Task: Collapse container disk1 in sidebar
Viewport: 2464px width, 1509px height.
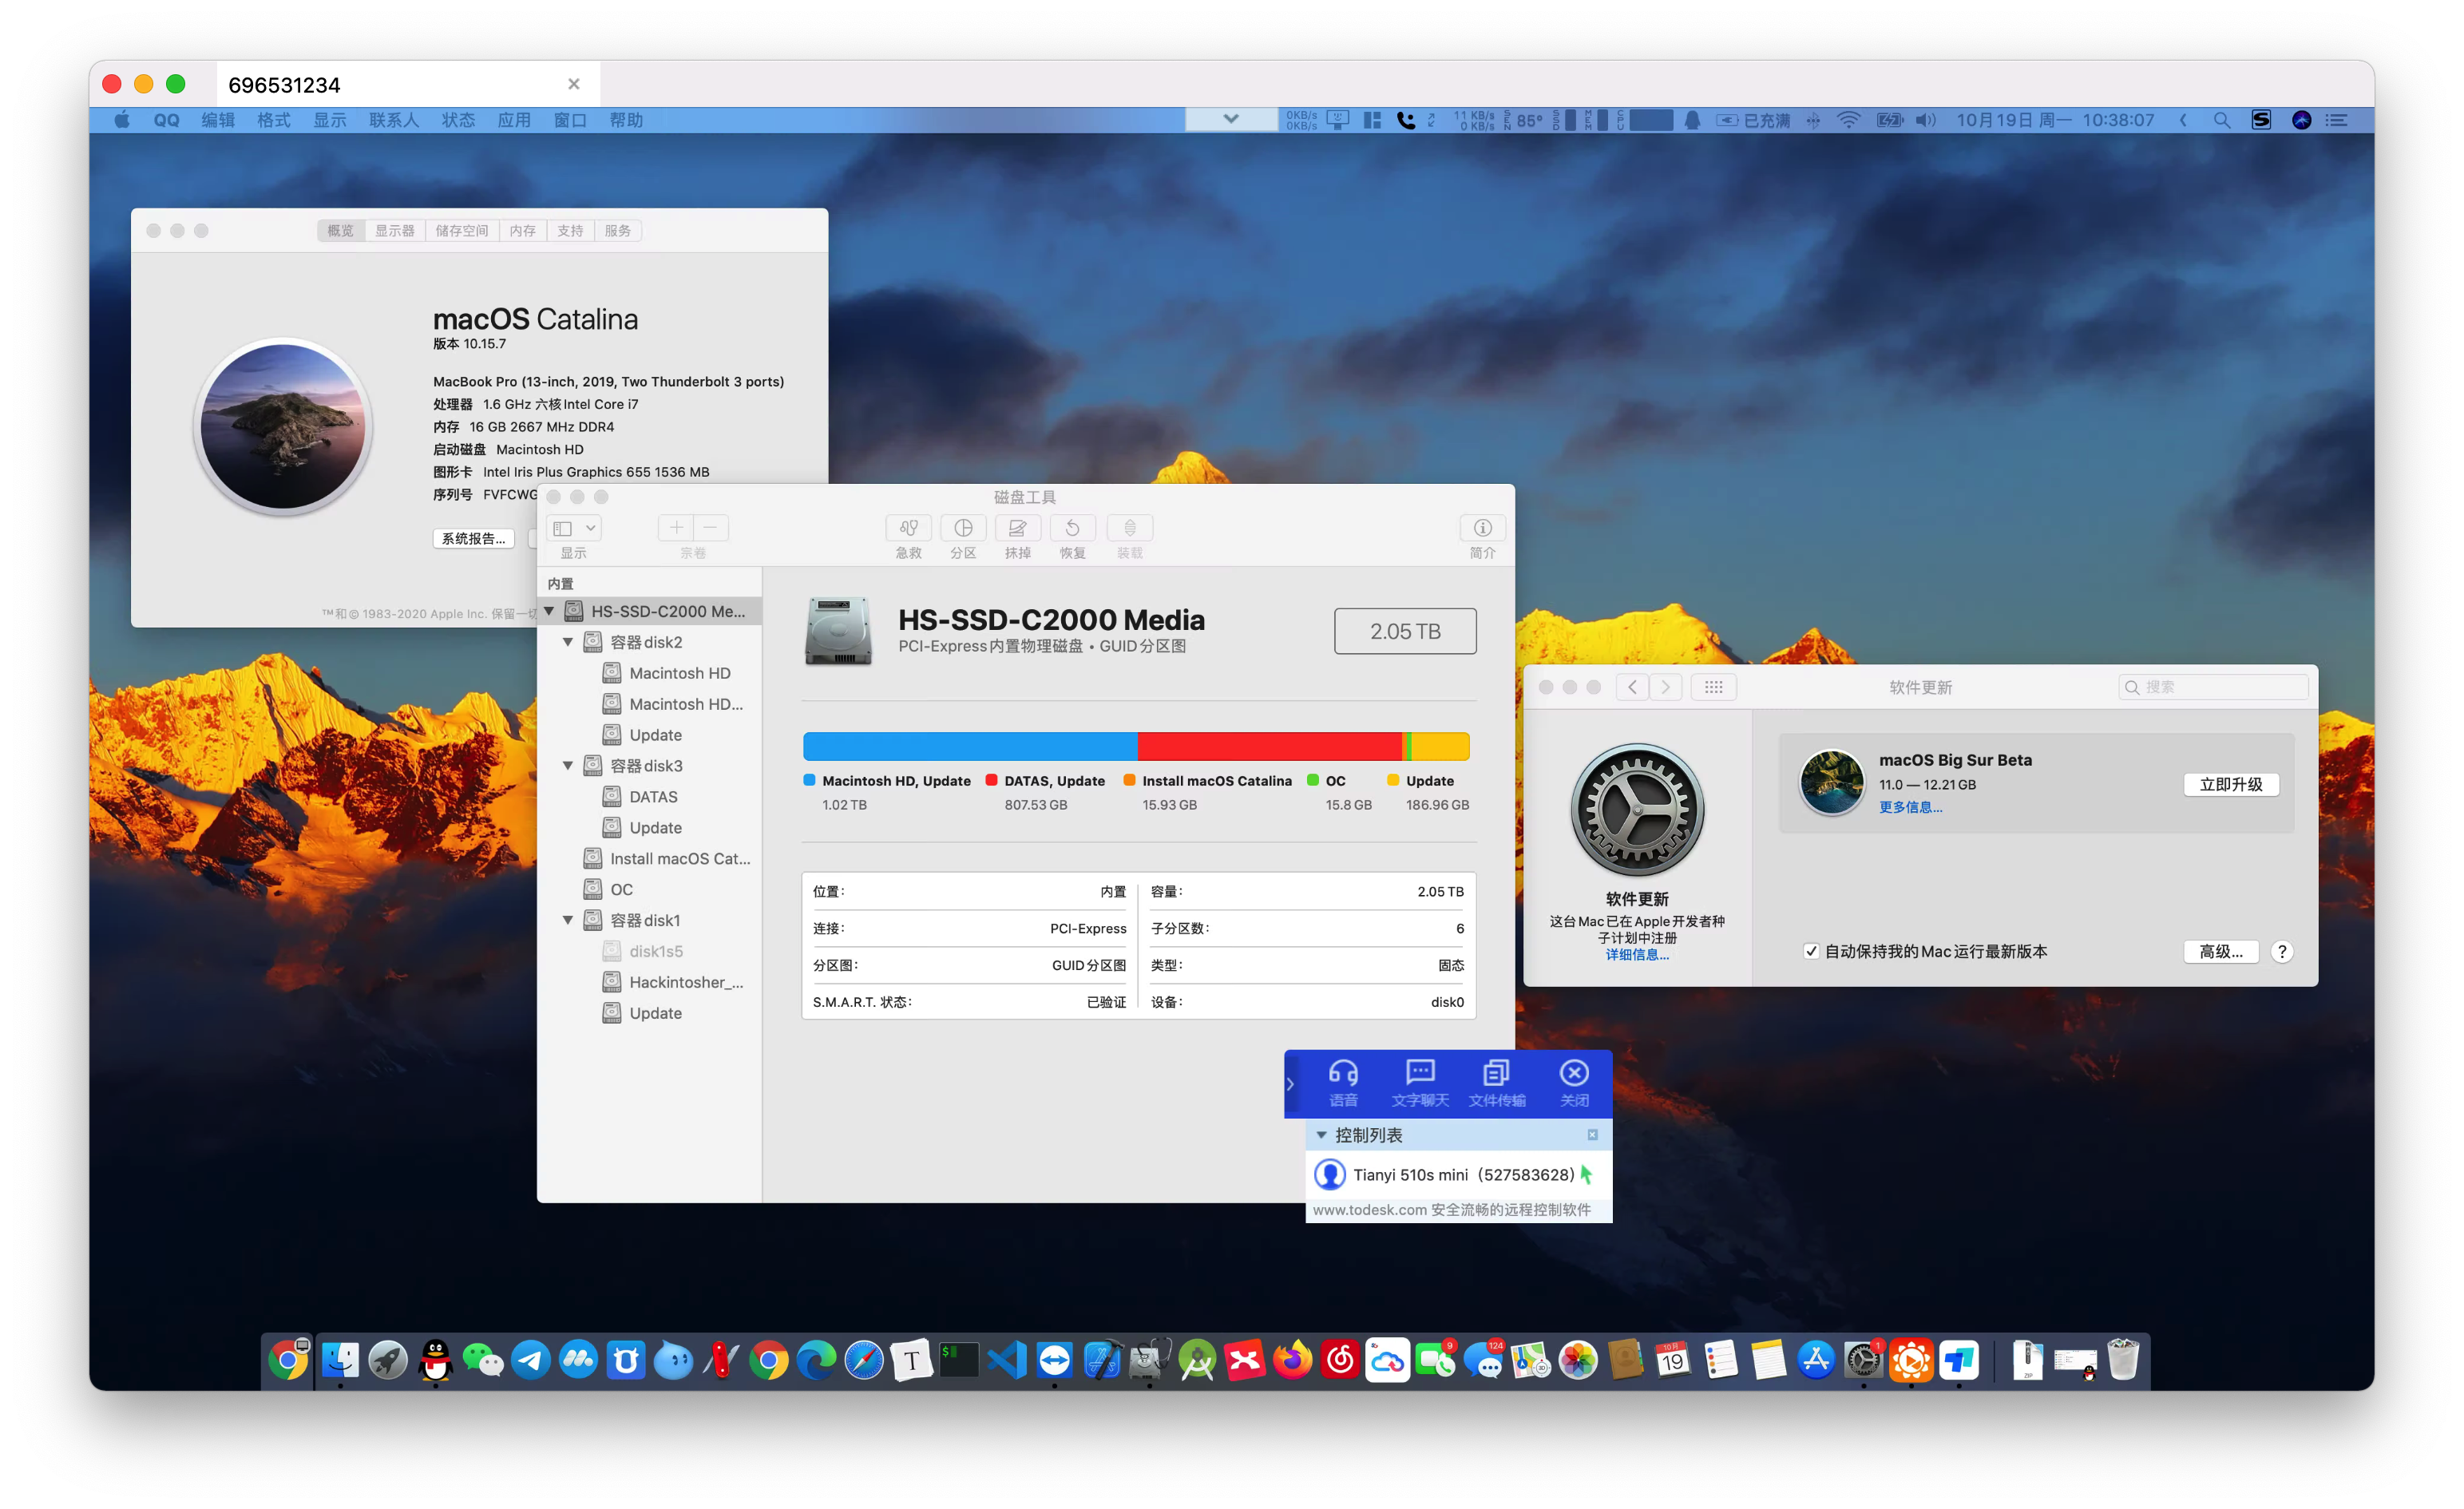Action: point(568,920)
